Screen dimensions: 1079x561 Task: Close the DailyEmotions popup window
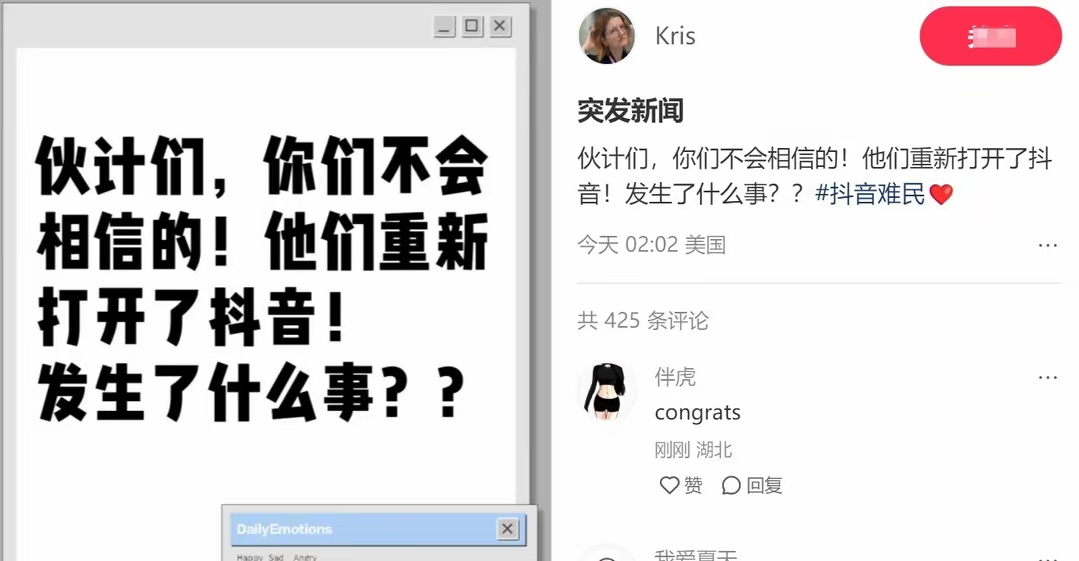tap(507, 529)
